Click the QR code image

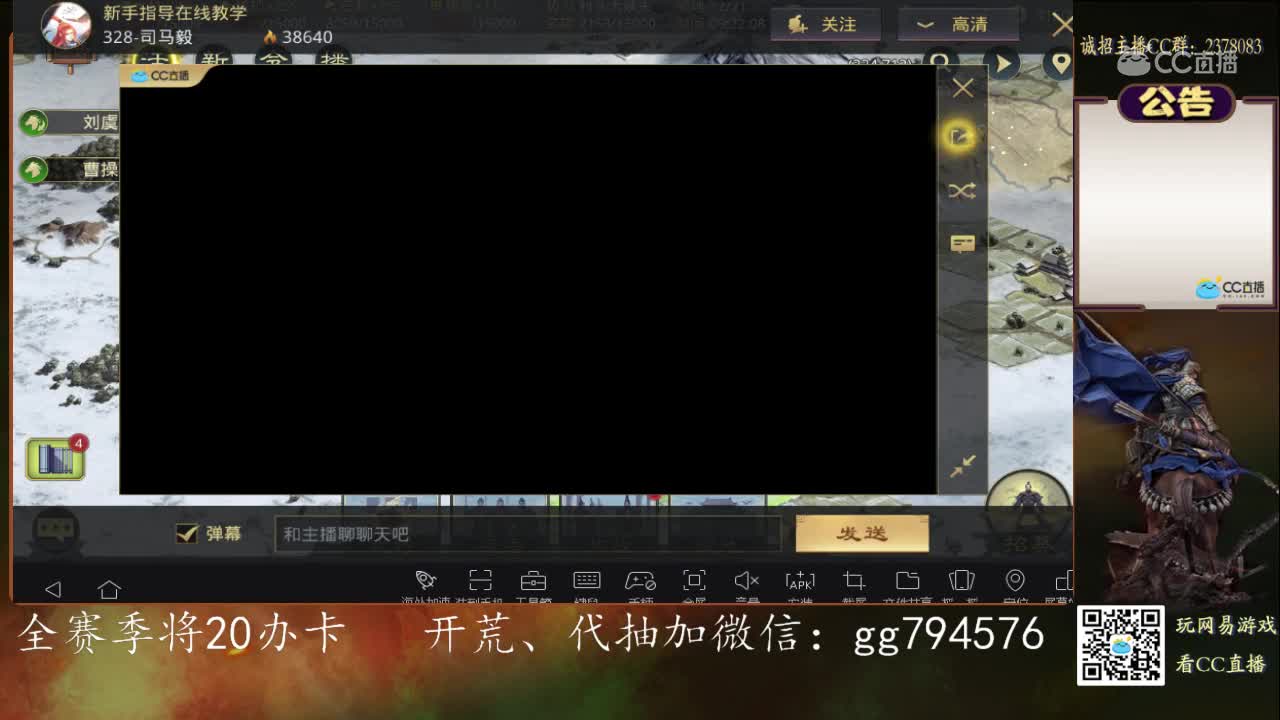[x=1120, y=646]
